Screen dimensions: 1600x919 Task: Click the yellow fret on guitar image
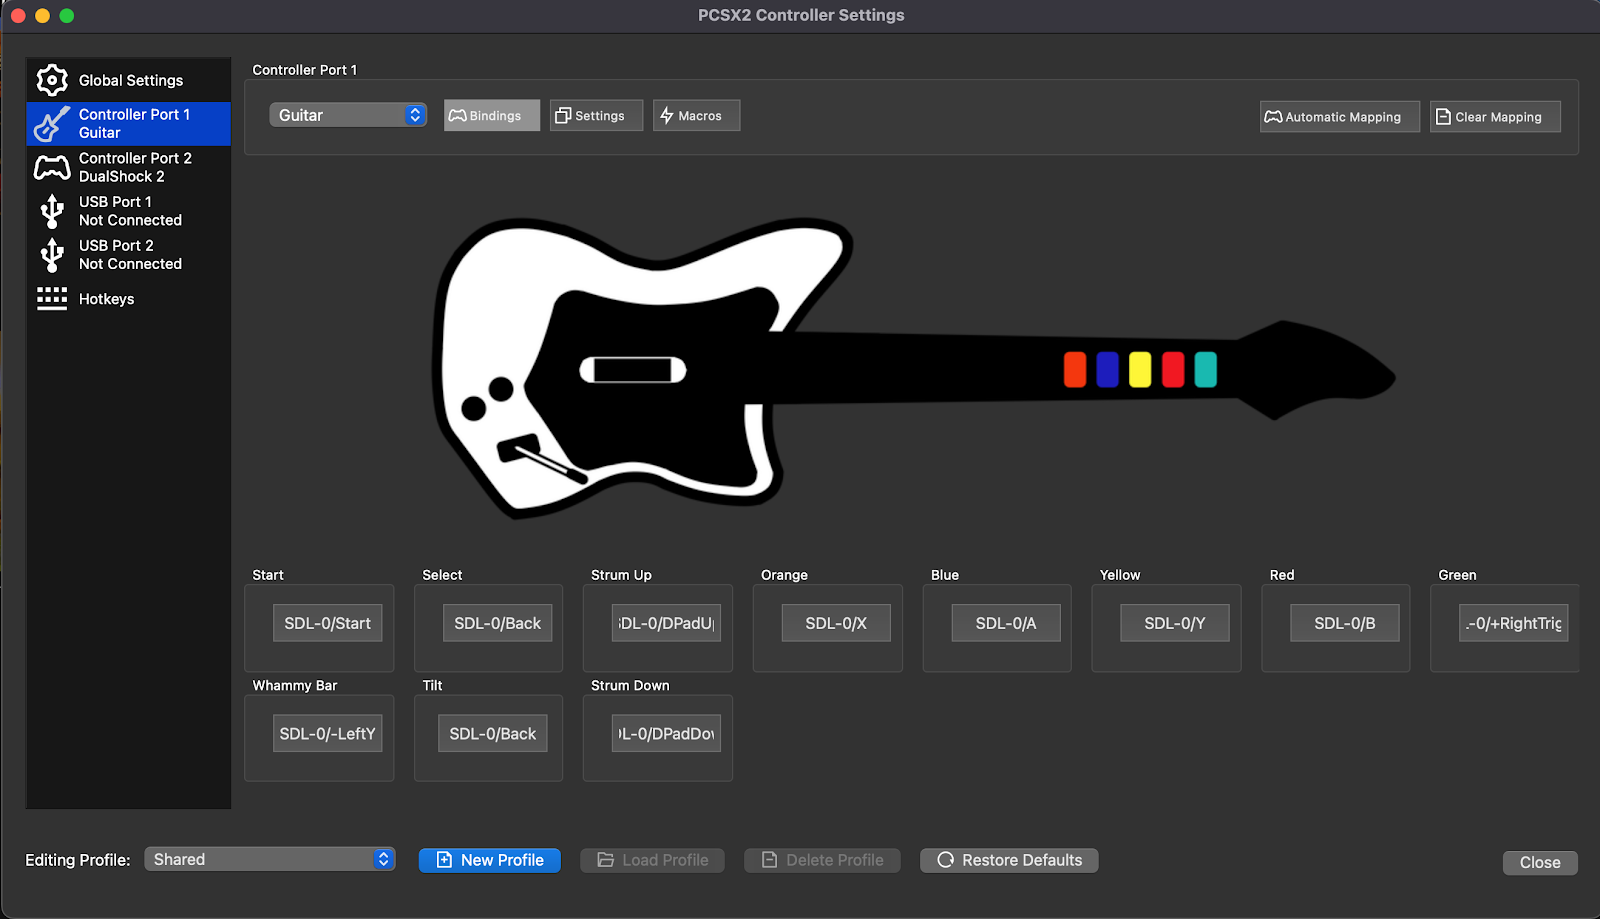click(x=1140, y=369)
